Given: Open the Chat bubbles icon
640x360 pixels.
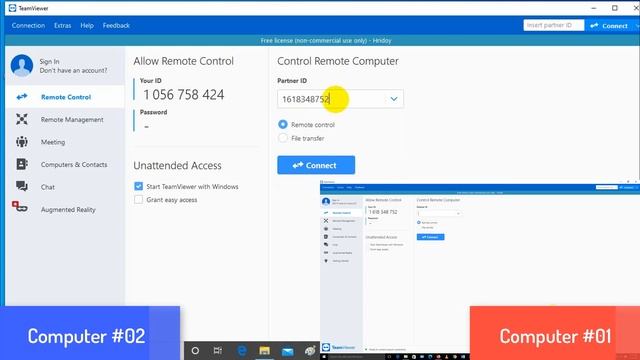Looking at the screenshot, I should click(x=22, y=187).
